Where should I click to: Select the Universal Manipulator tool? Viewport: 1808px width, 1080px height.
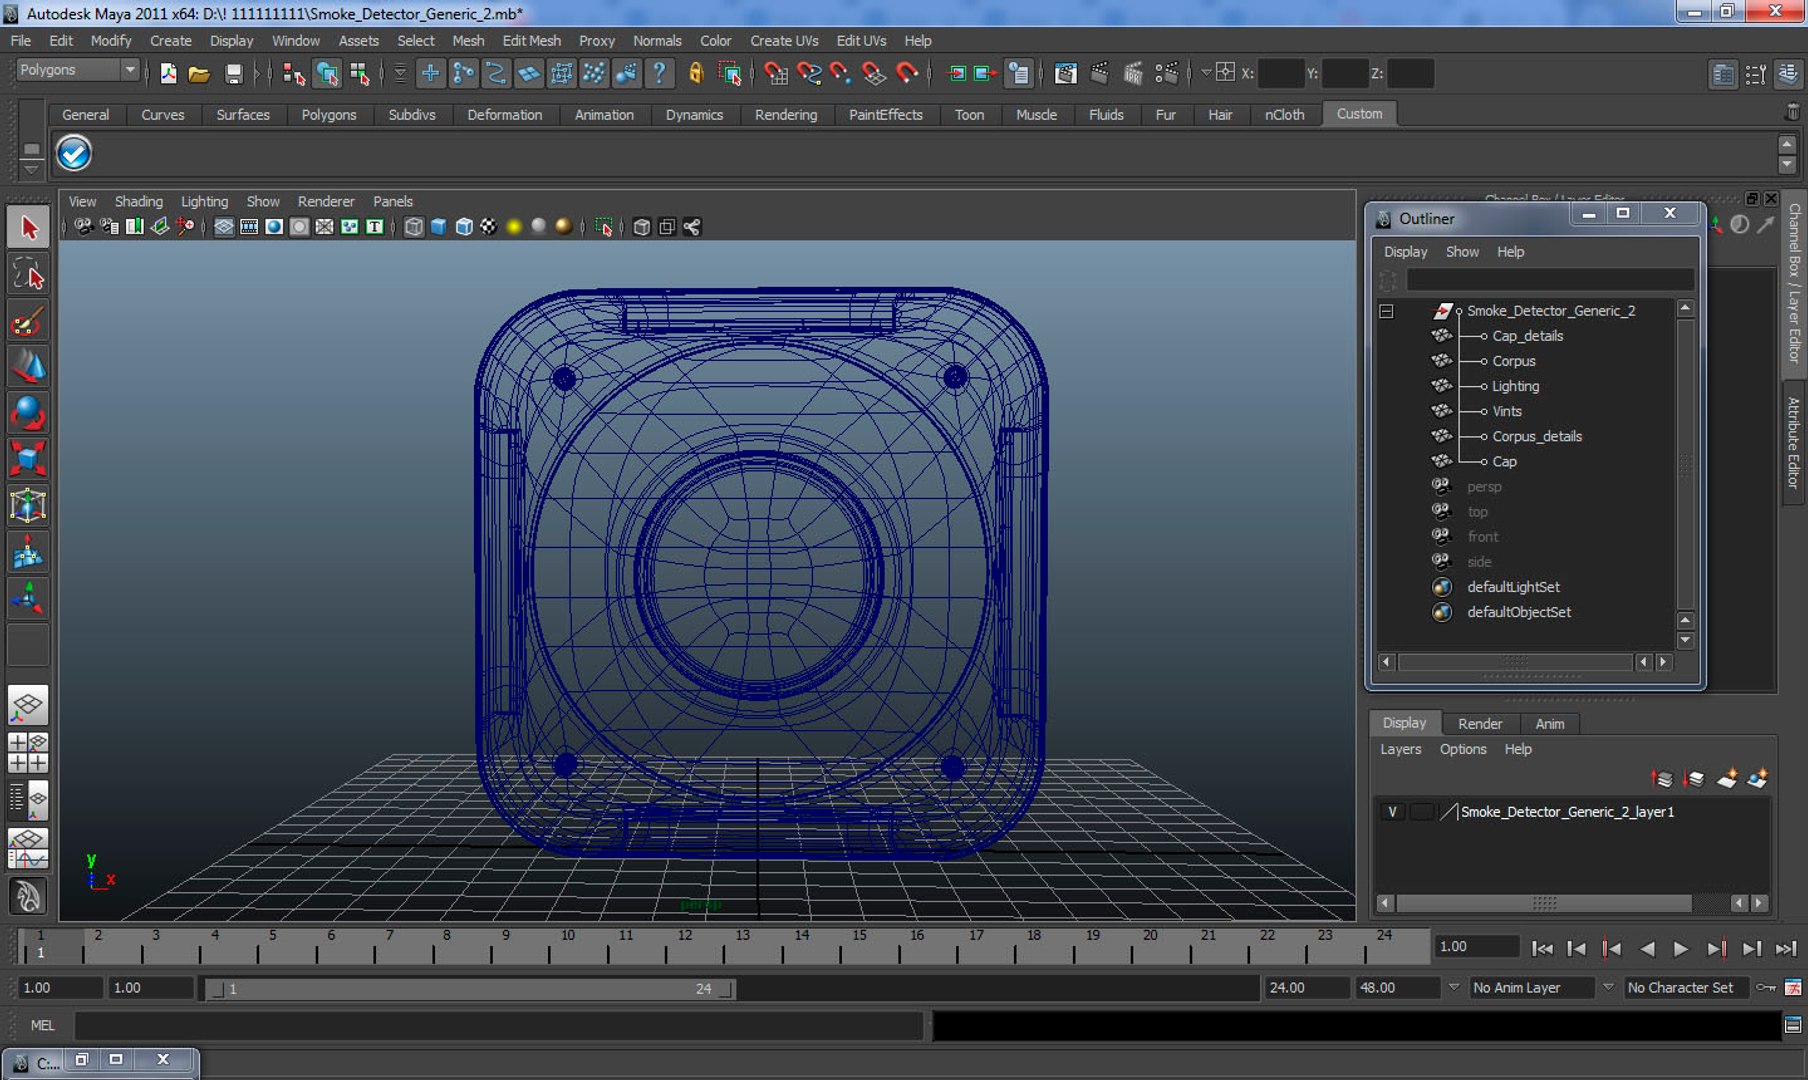tap(28, 505)
